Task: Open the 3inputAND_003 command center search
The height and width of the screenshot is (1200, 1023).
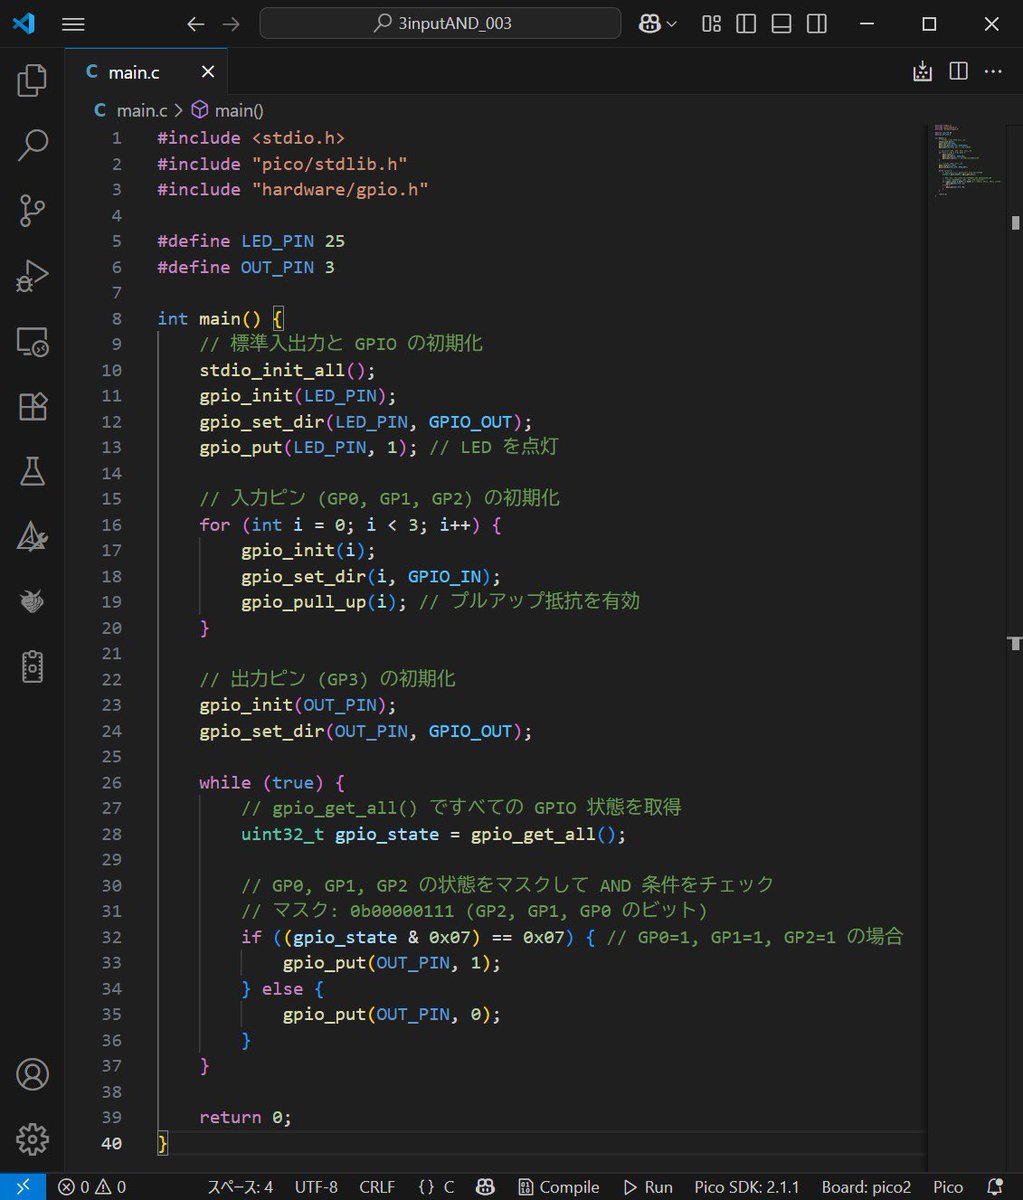Action: [440, 24]
